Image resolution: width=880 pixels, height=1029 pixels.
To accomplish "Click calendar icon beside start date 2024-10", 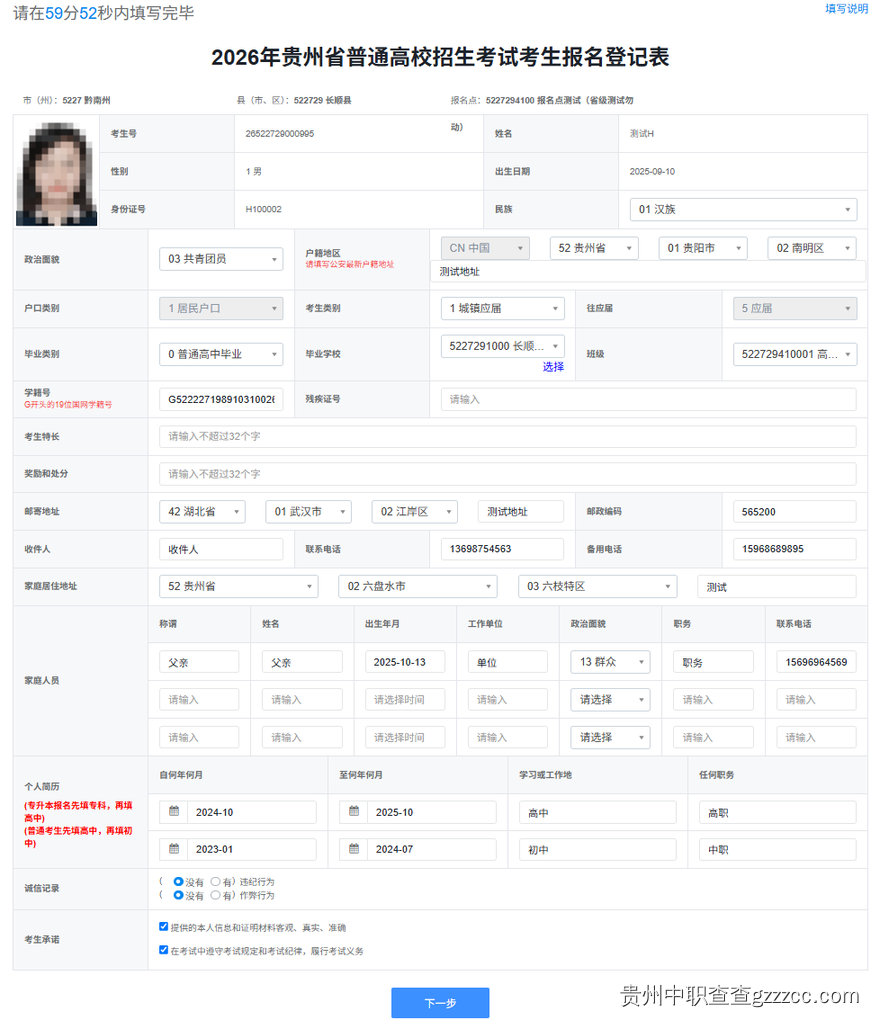I will coord(174,812).
